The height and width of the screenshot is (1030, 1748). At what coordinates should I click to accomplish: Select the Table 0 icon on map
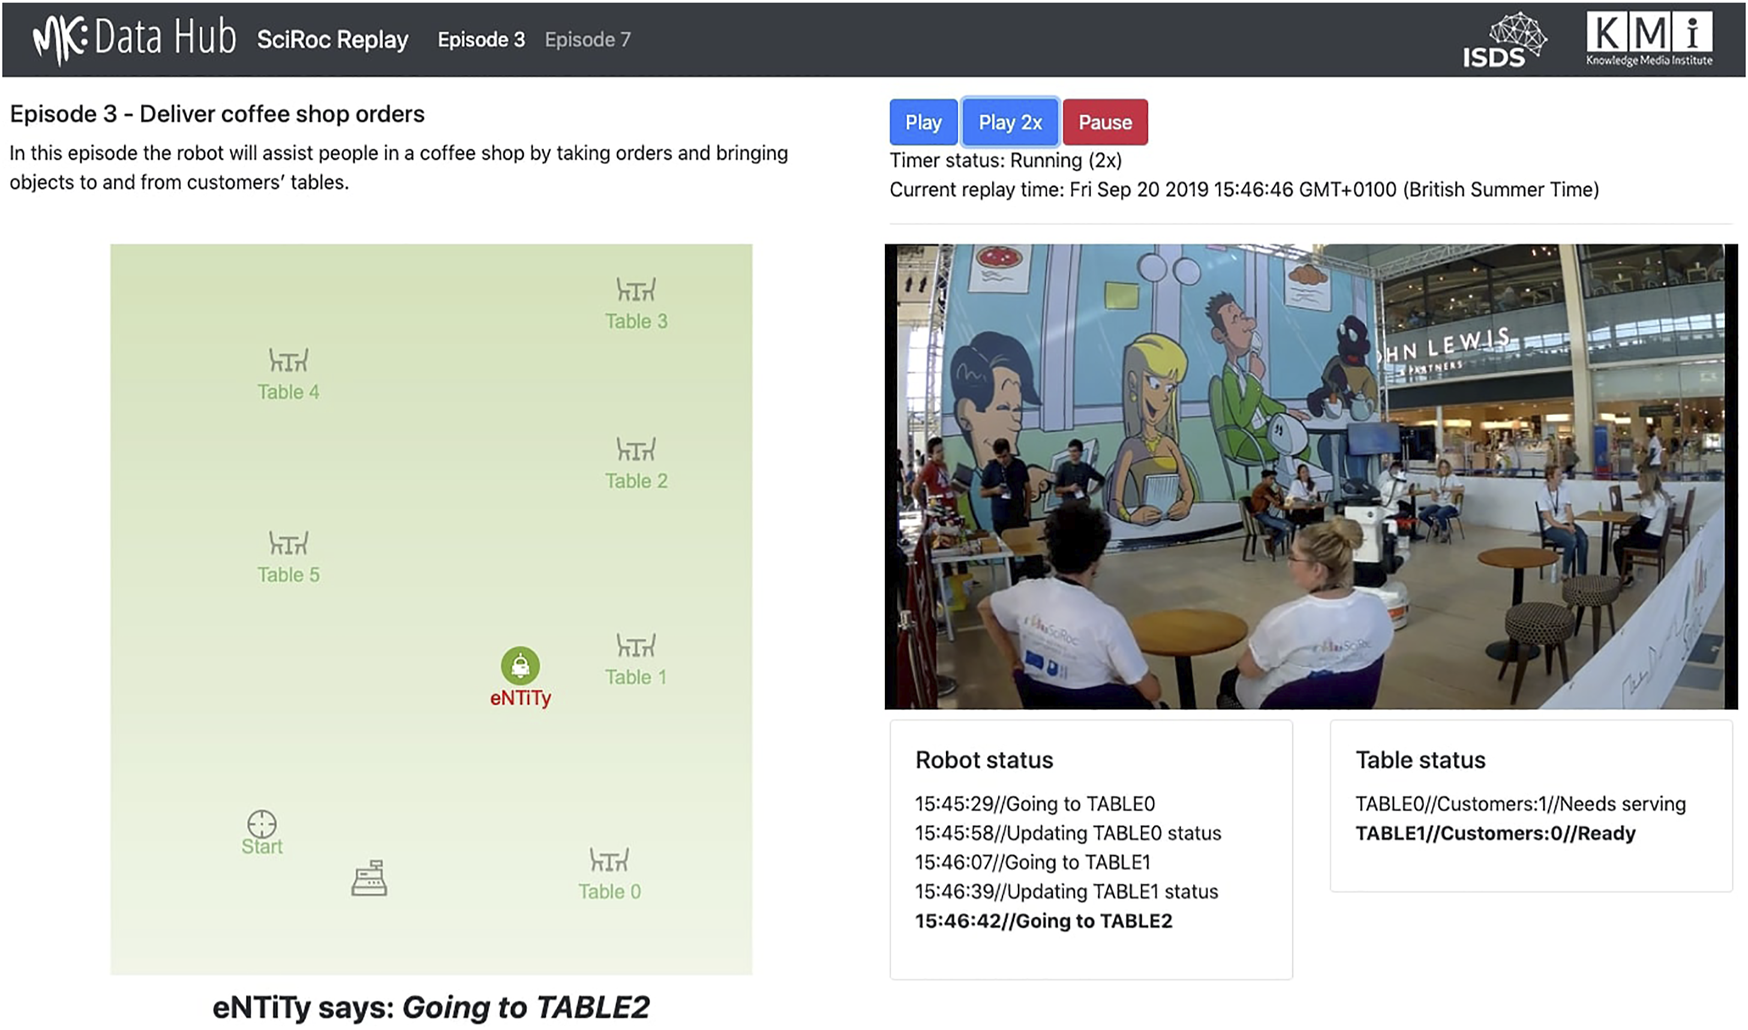(609, 860)
